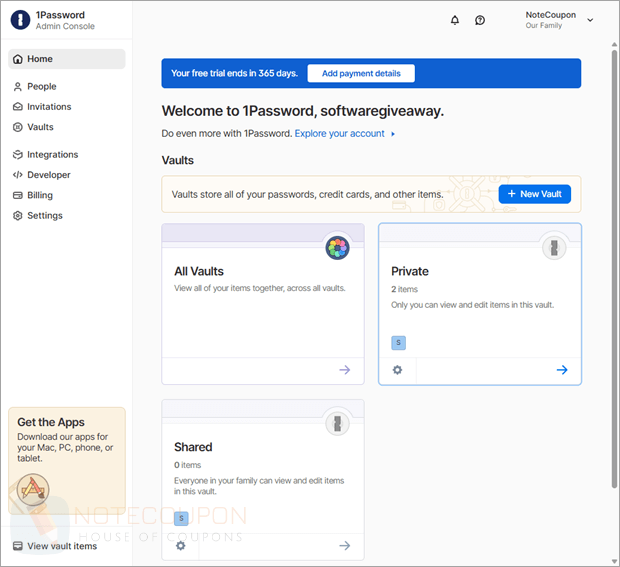
Task: Click the page vertical scrollbar
Action: coord(614,269)
